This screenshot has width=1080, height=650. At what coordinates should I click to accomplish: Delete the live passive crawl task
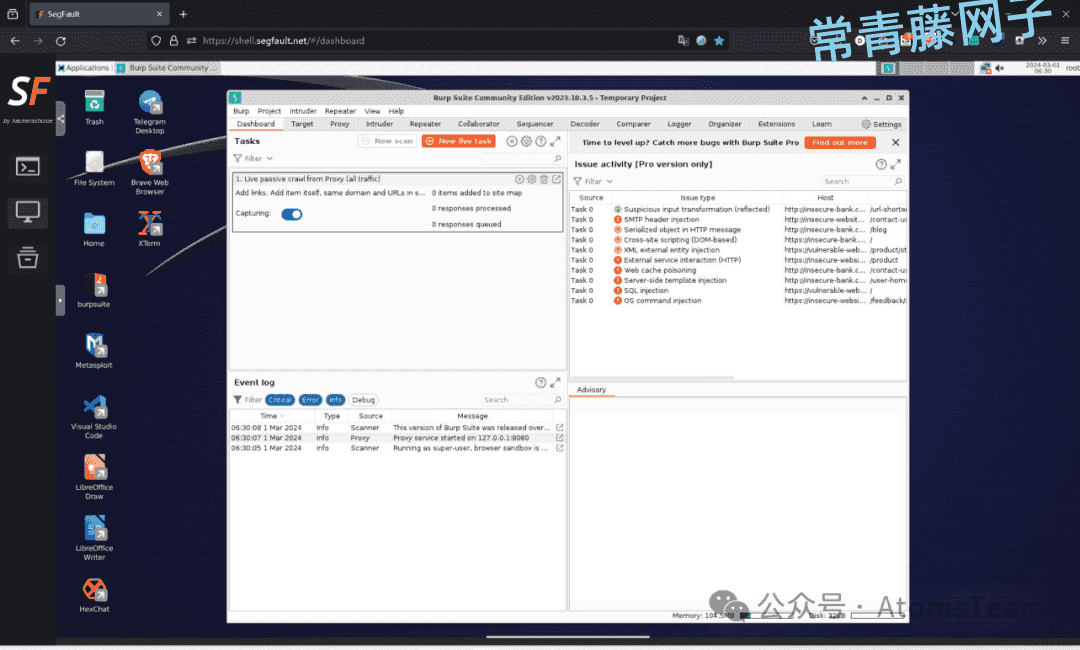[x=544, y=179]
